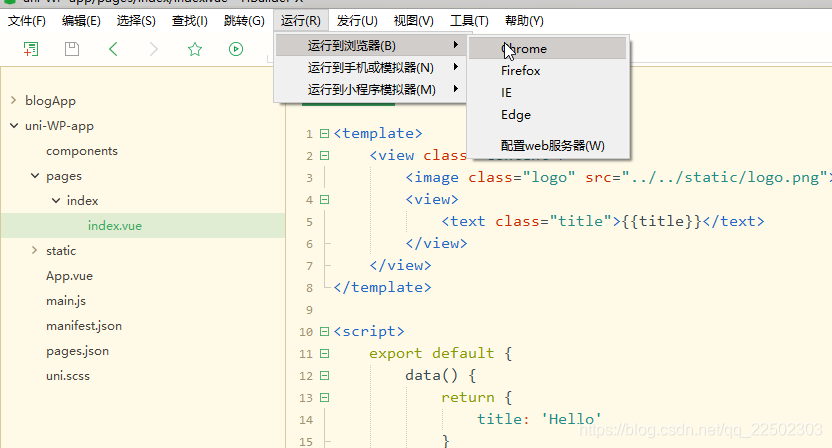Navigate forward with the right arrow icon
Screen dimensions: 832x448
[x=153, y=49]
